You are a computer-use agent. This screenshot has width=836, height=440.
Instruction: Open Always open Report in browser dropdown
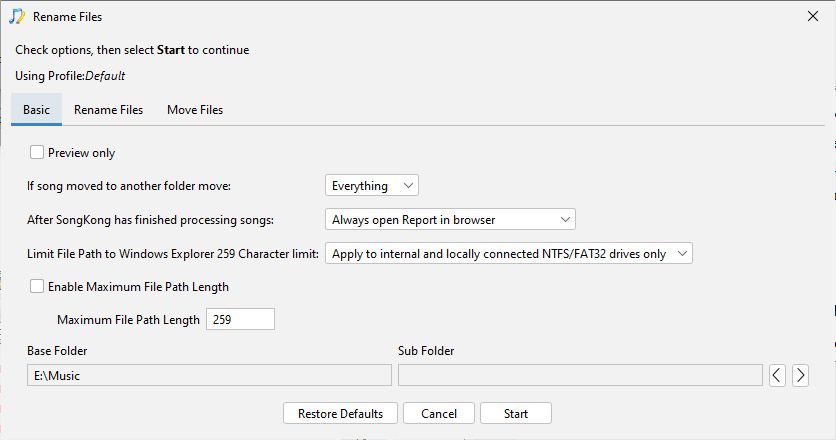pos(450,219)
